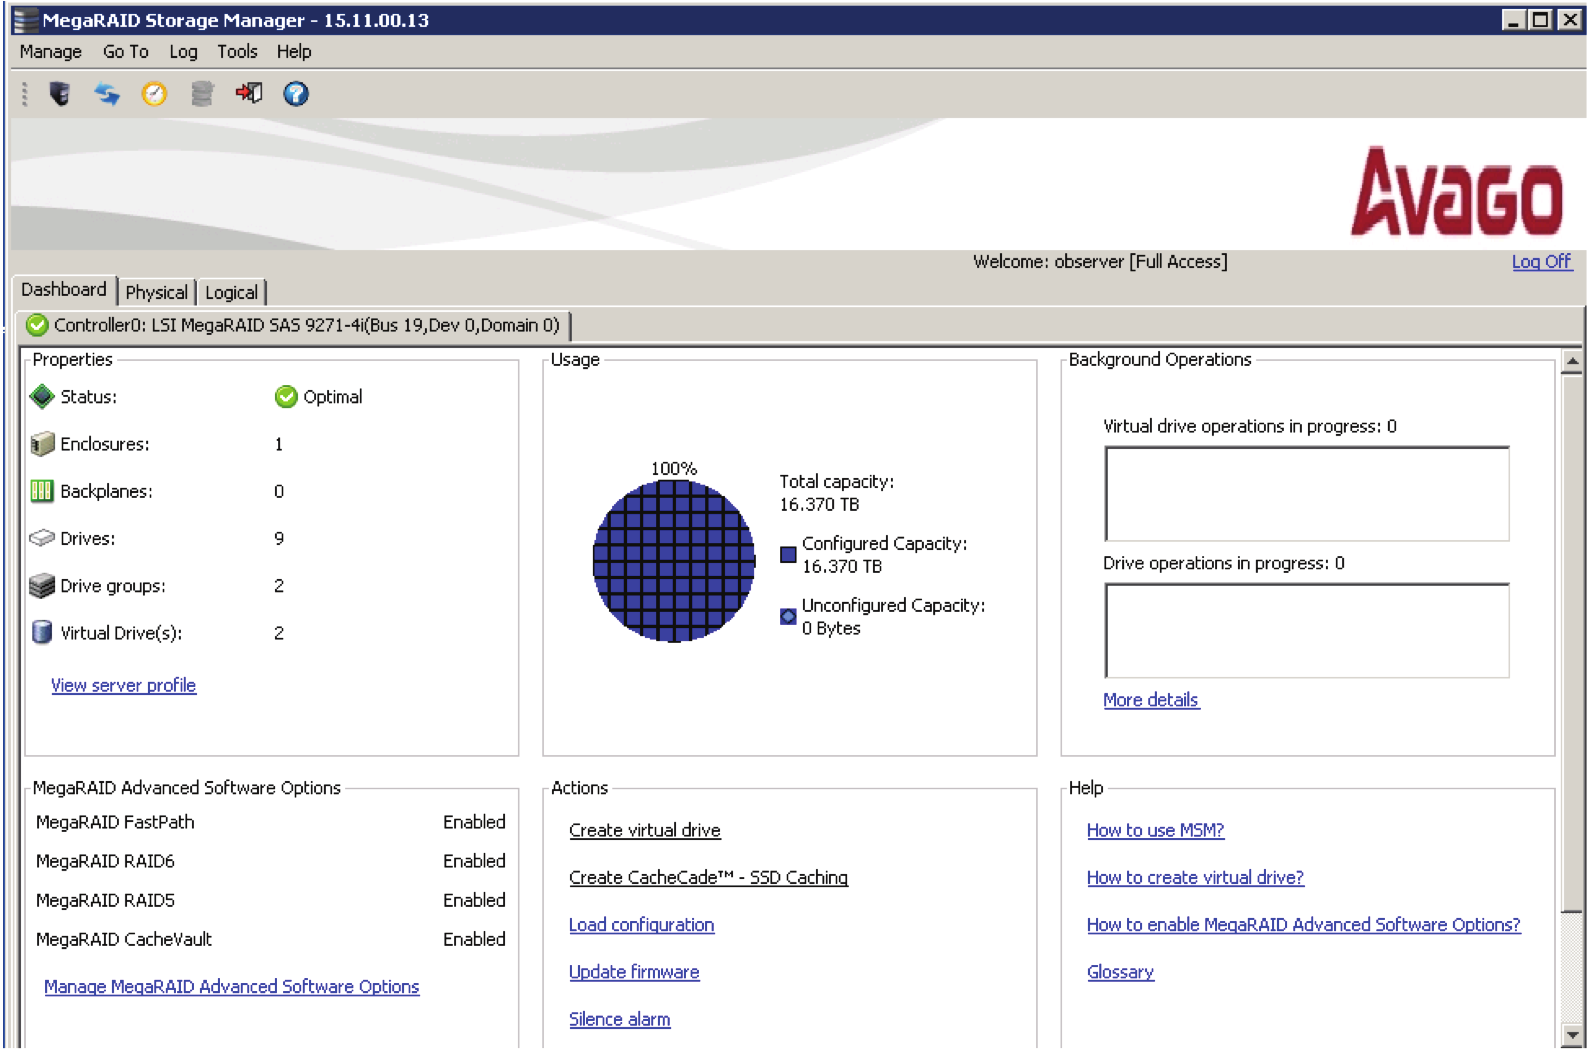Screen dimensions: 1588x1052
Task: Click Enabled value beside MegaRAID CacheVault
Action: [474, 940]
